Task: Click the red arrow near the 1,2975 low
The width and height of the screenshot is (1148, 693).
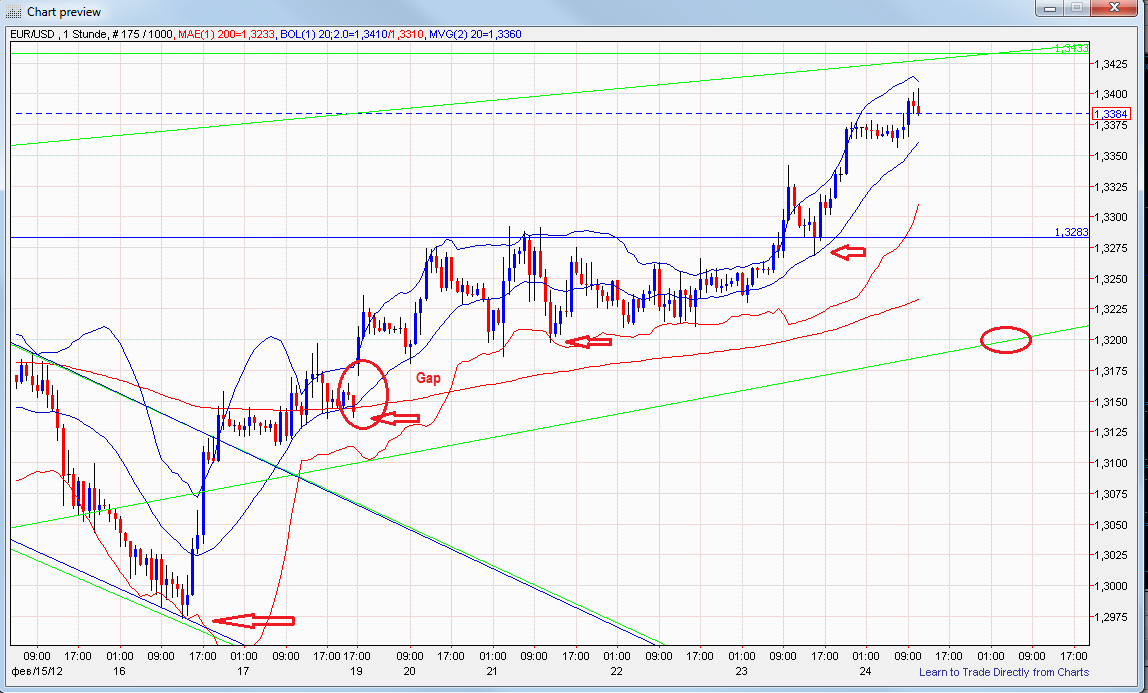Action: (252, 620)
